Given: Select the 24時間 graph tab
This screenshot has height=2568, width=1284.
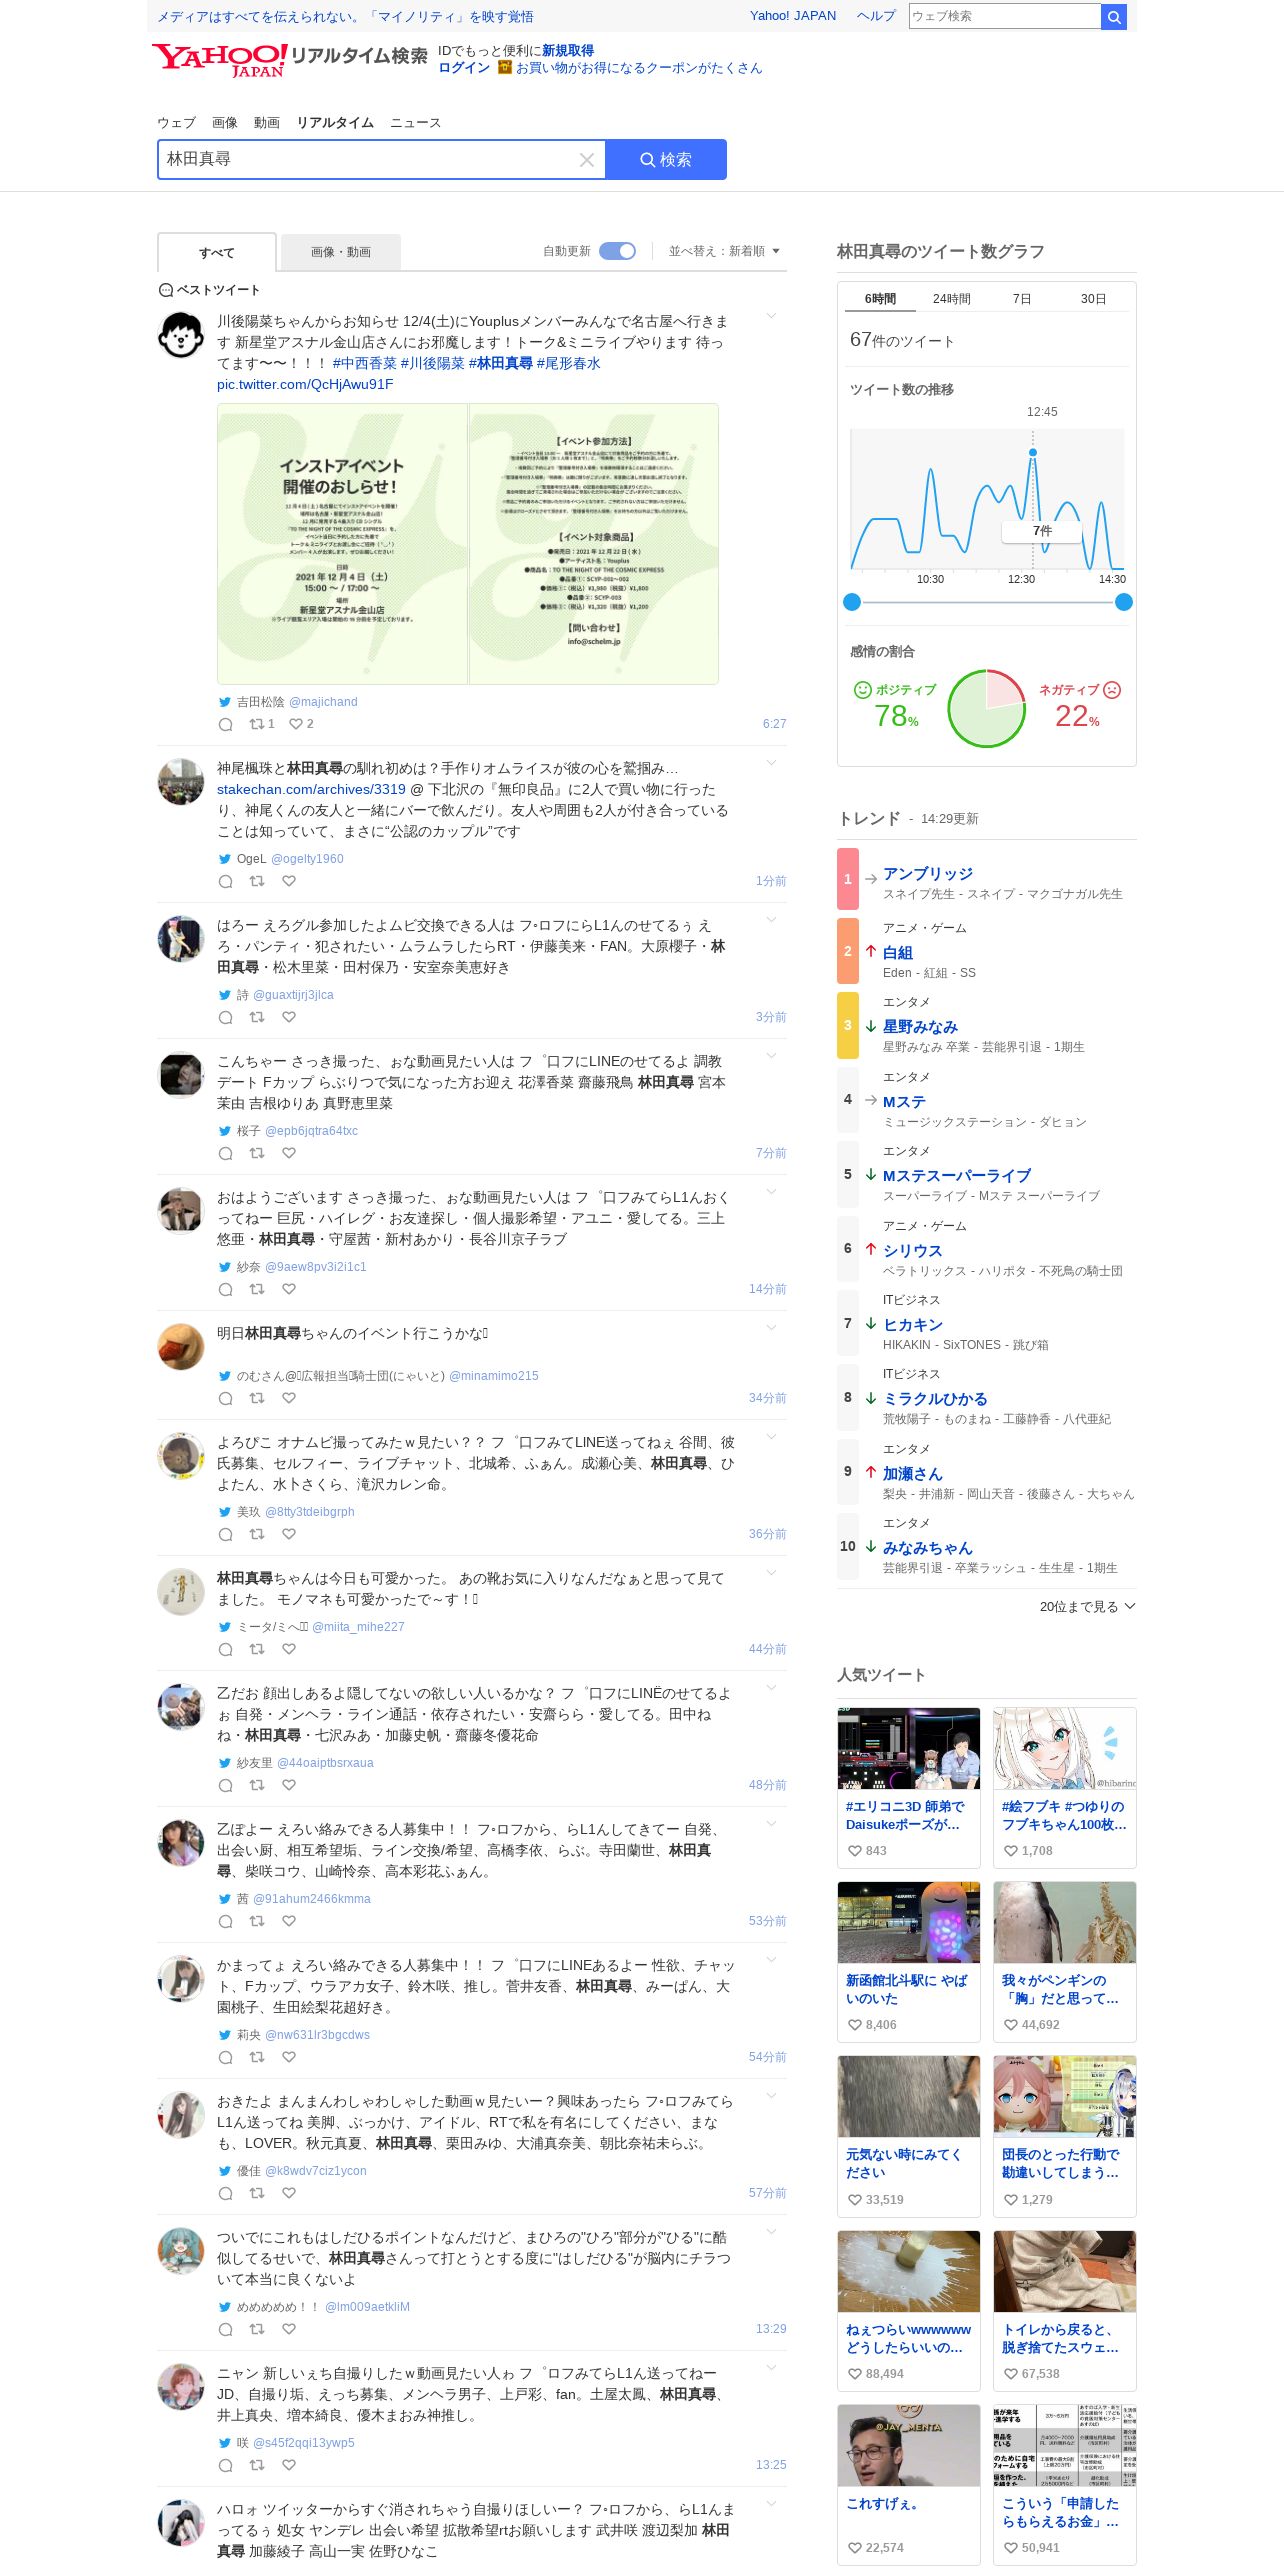Looking at the screenshot, I should pos(952,299).
